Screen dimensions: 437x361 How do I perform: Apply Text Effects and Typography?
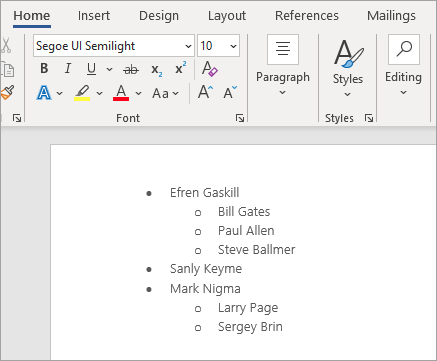point(44,93)
